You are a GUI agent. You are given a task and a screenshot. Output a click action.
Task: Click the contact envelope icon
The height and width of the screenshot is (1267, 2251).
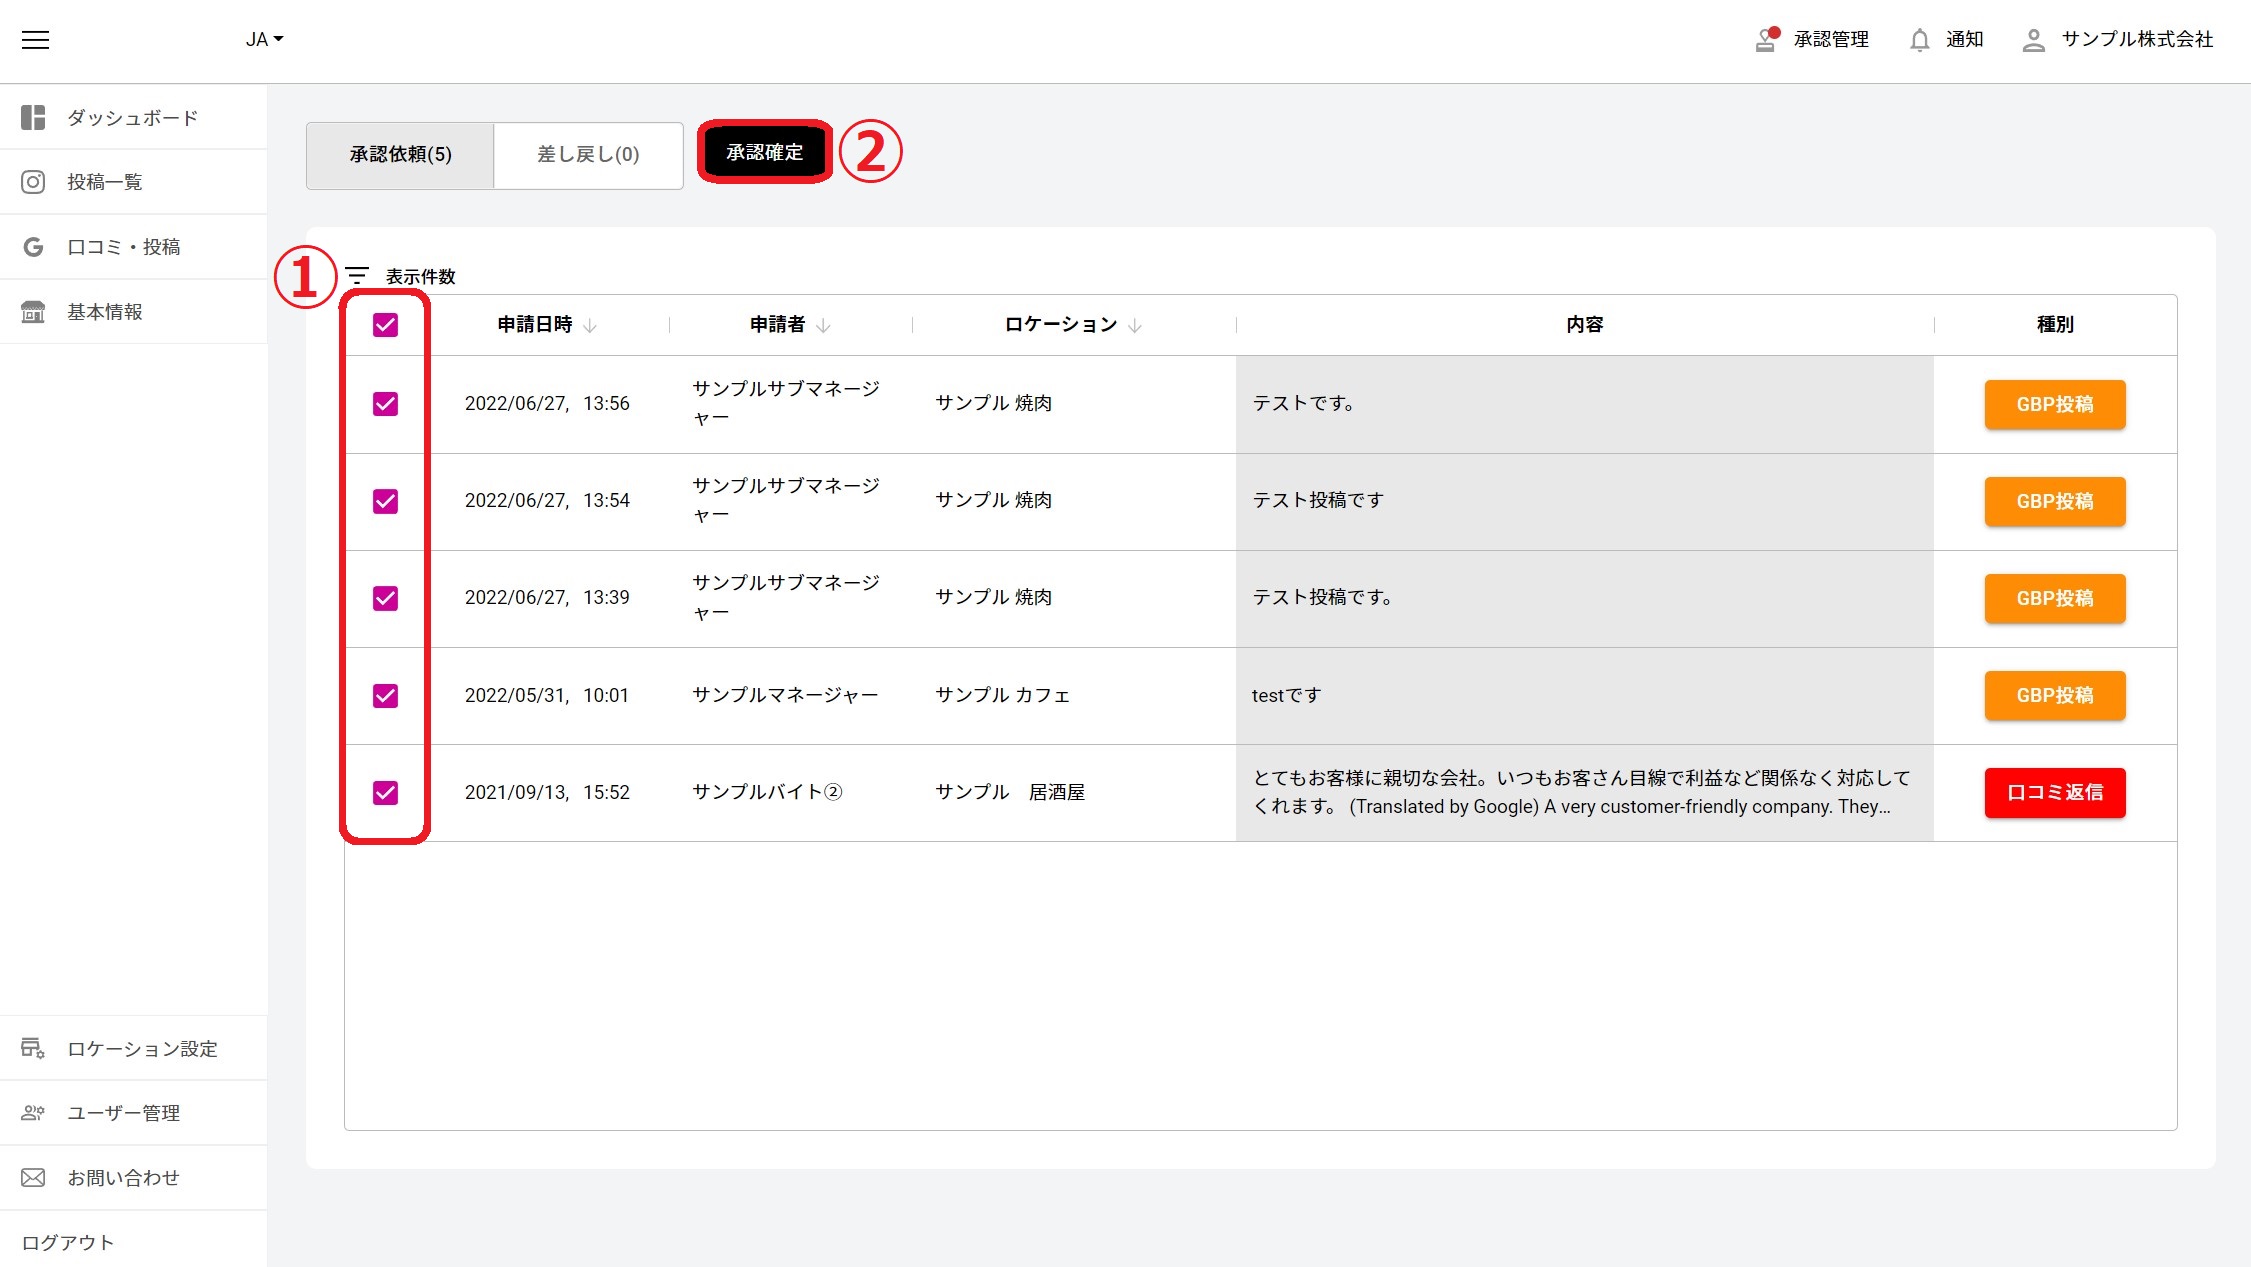click(x=33, y=1178)
